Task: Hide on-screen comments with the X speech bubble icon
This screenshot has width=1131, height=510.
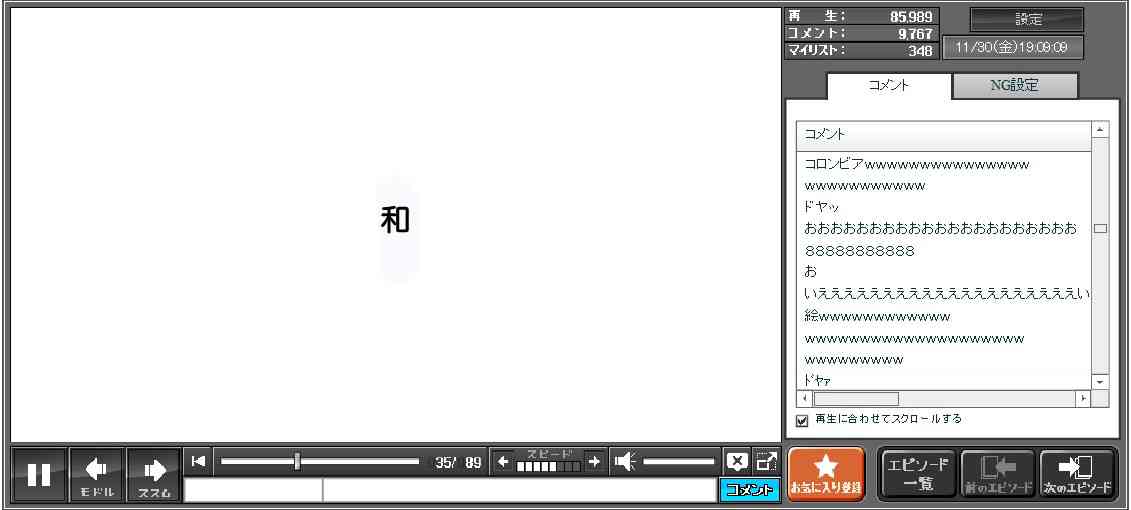Action: (x=737, y=461)
